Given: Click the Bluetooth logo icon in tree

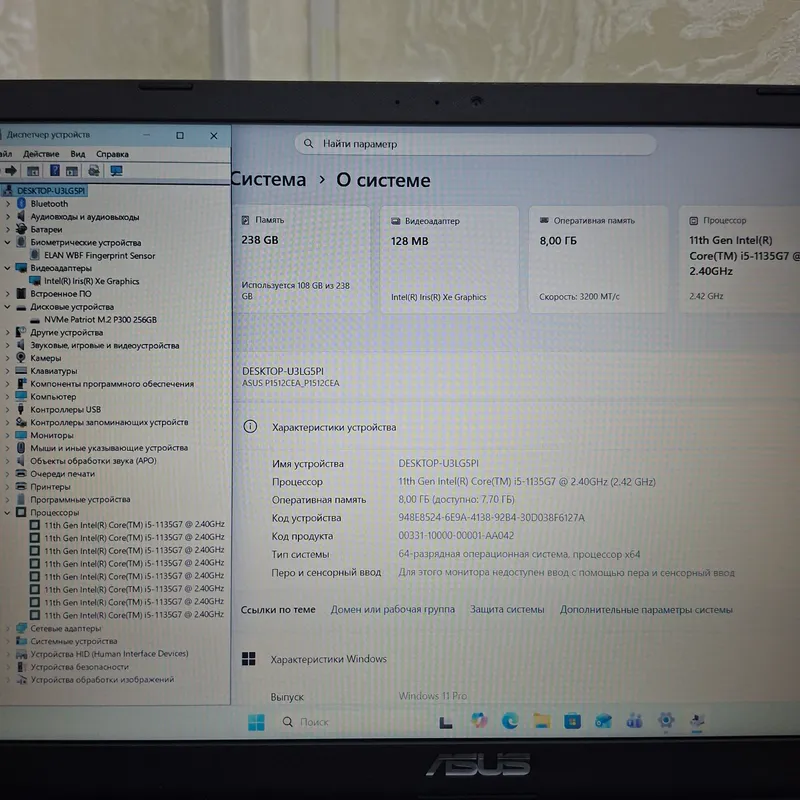Looking at the screenshot, I should pos(21,203).
